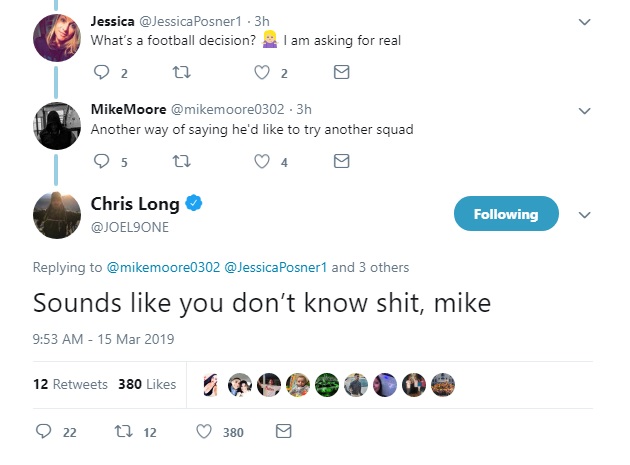This screenshot has height=465, width=630.
Task: Open Chris Long's profile avatar
Action: point(57,214)
